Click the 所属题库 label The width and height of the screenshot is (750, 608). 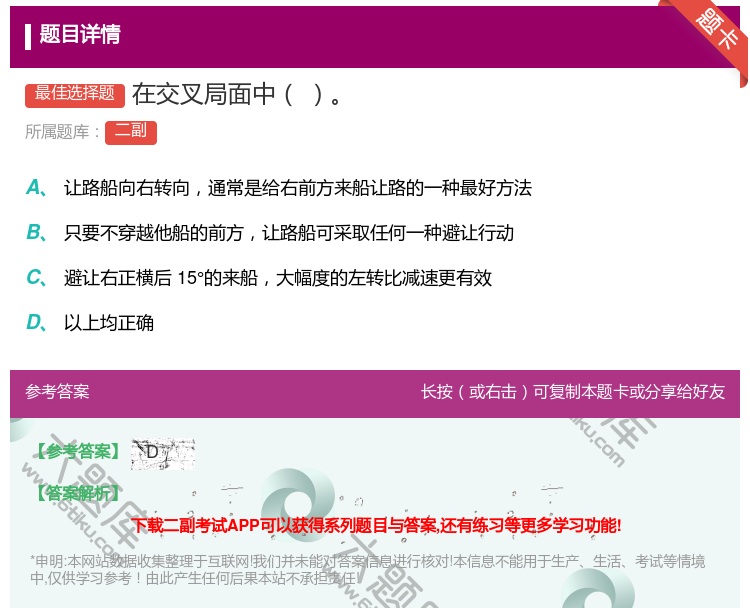click(x=62, y=132)
